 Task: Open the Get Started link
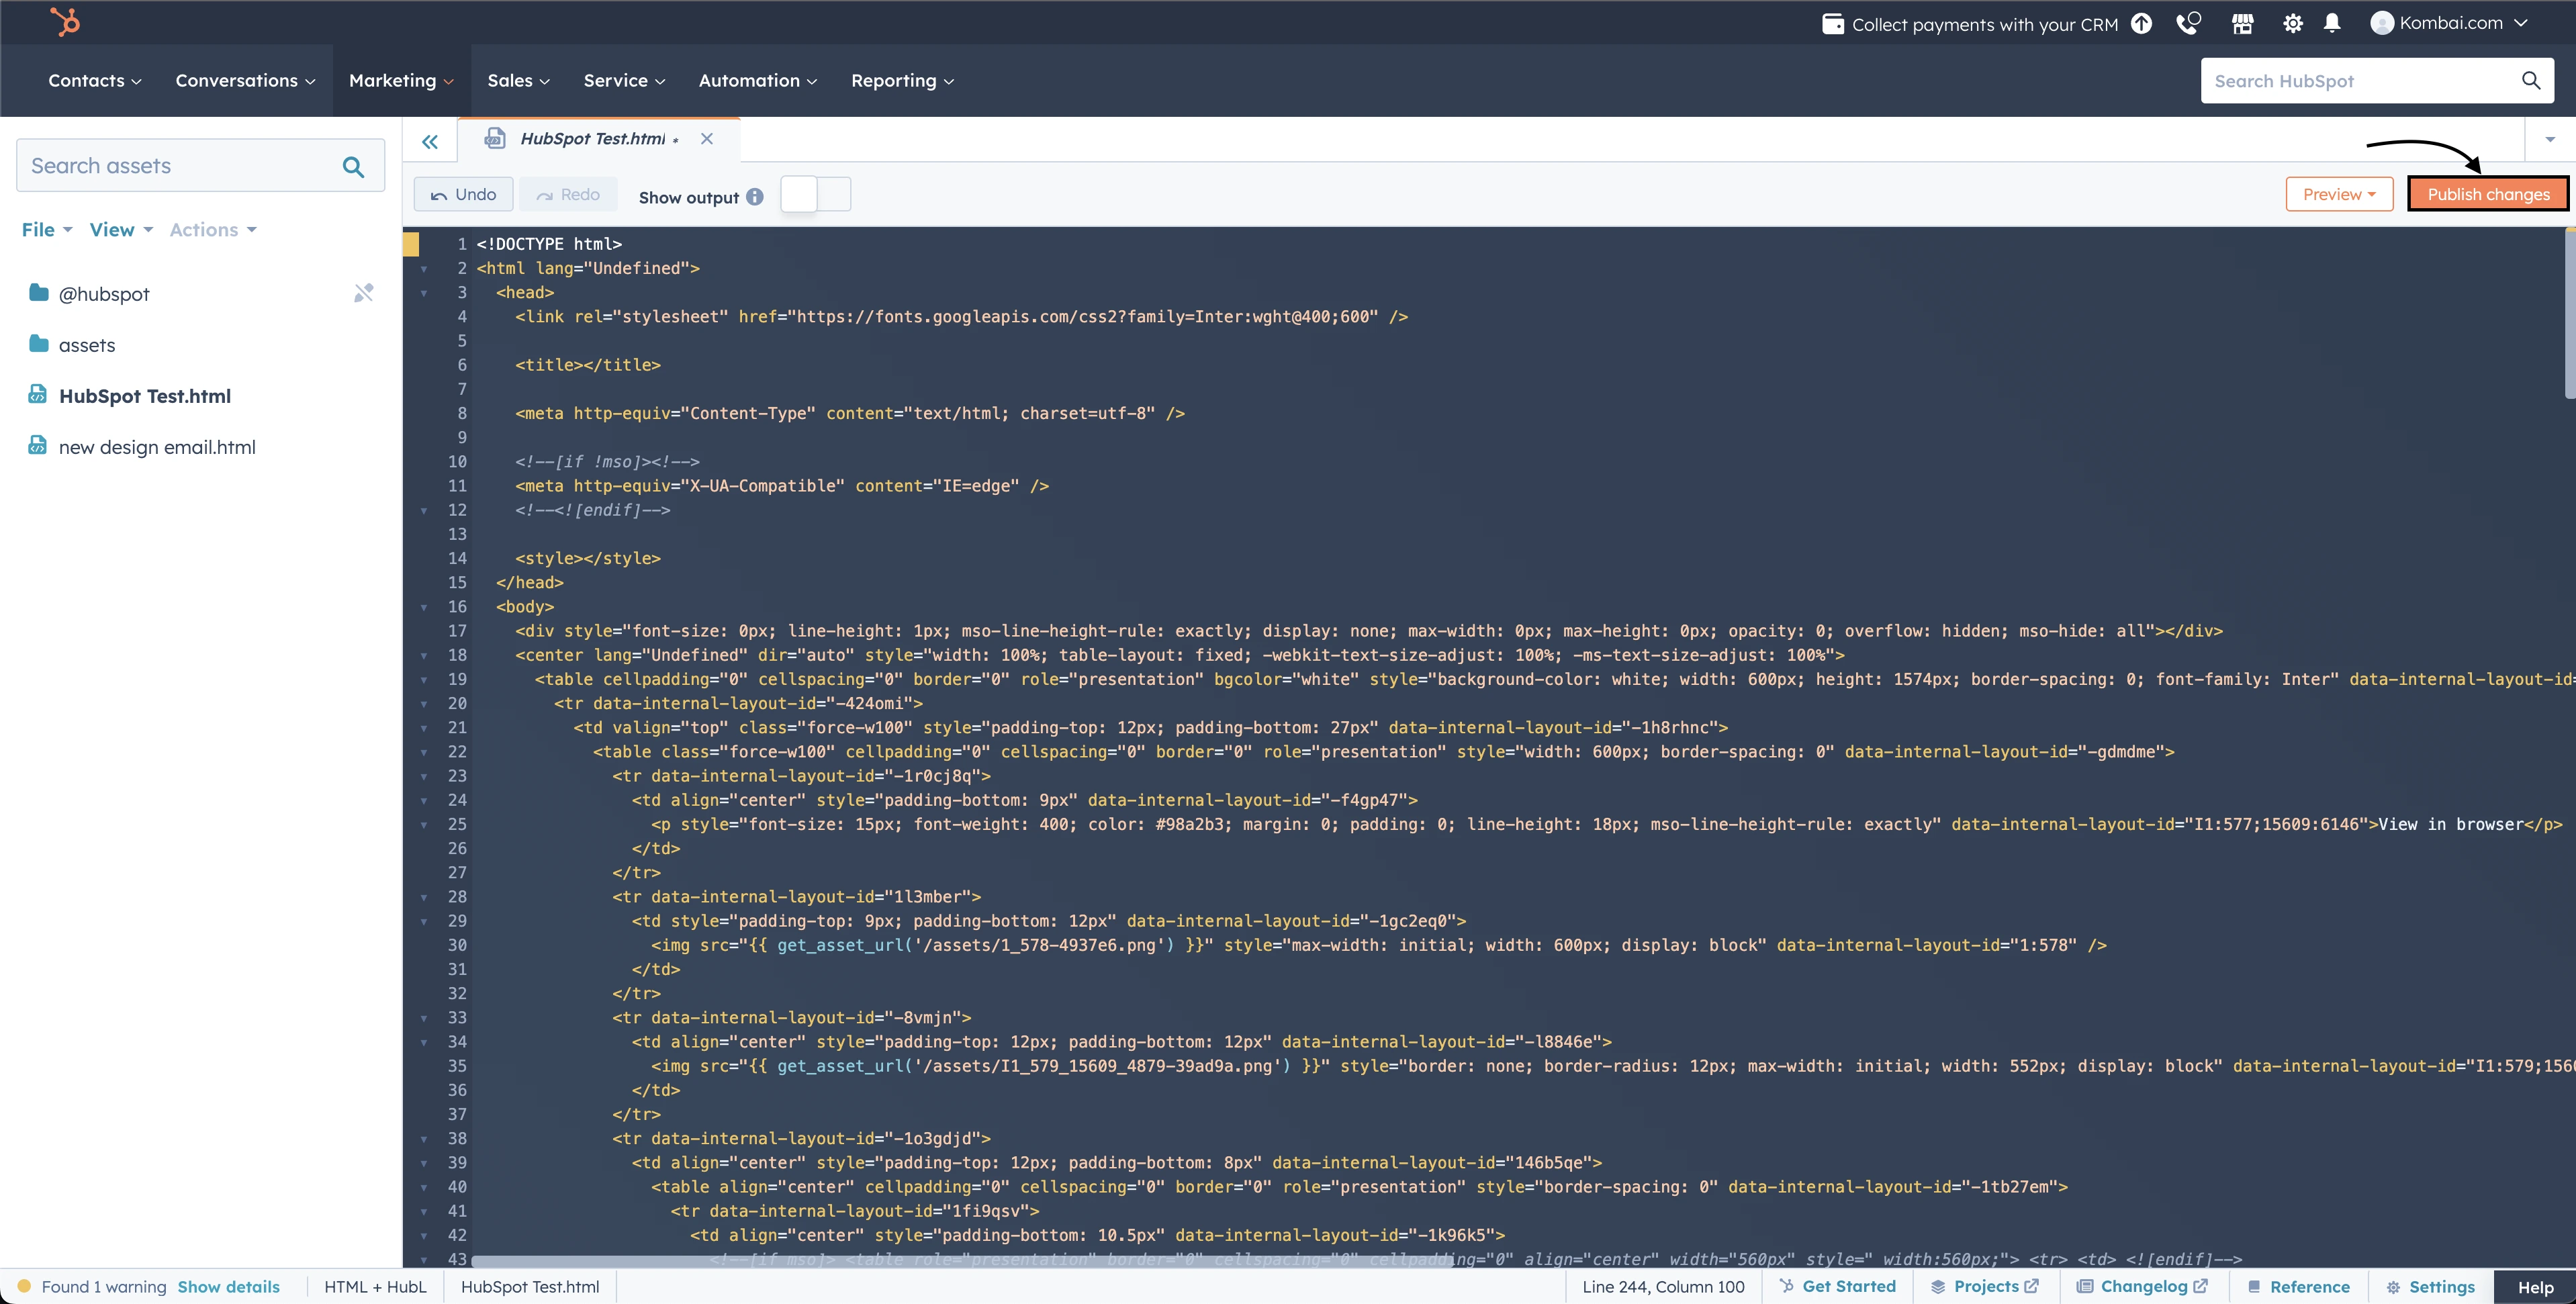tap(1837, 1286)
